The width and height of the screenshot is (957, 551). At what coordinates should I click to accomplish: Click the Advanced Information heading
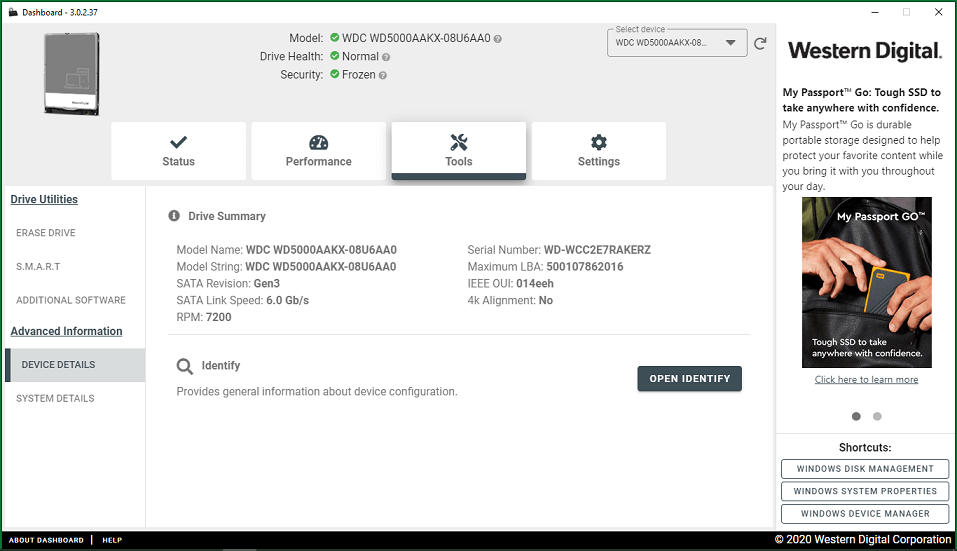pyautogui.click(x=66, y=331)
